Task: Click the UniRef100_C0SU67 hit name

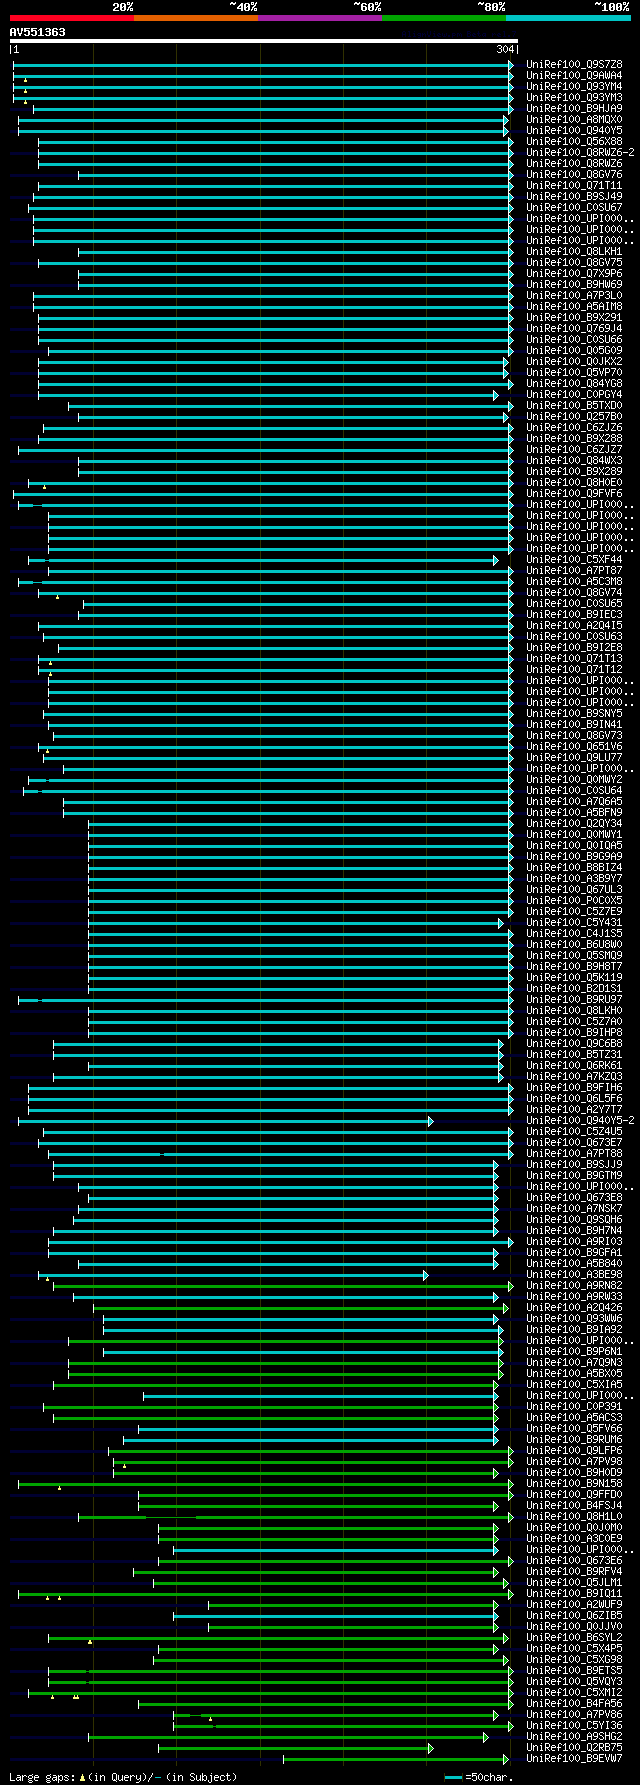Action: coord(574,207)
